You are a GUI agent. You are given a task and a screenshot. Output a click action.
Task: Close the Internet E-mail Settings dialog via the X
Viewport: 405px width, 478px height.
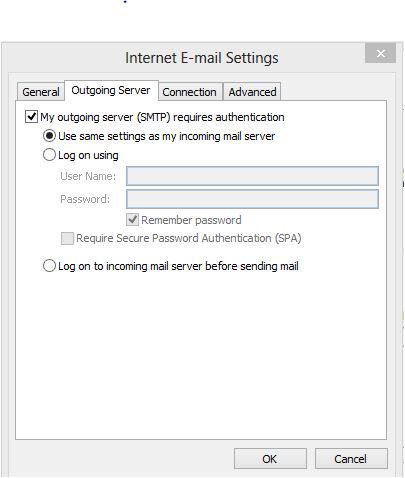(381, 53)
